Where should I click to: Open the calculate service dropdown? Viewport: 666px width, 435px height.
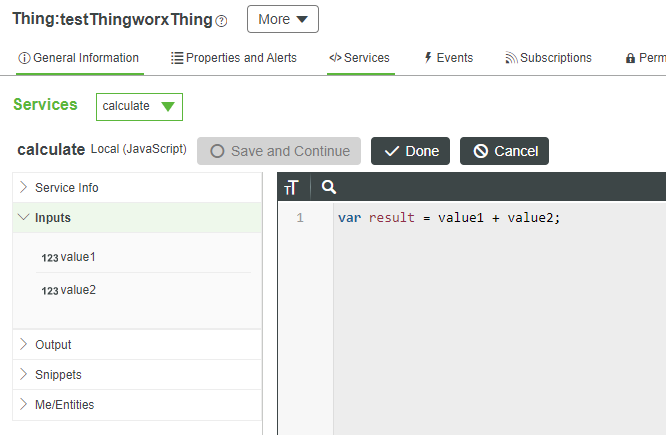pyautogui.click(x=139, y=107)
